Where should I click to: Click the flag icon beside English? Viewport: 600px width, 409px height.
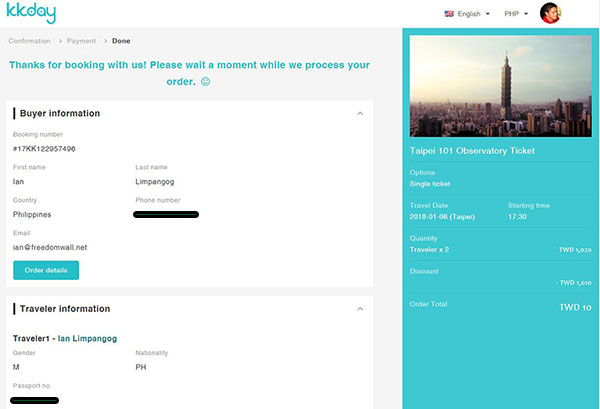[x=449, y=14]
